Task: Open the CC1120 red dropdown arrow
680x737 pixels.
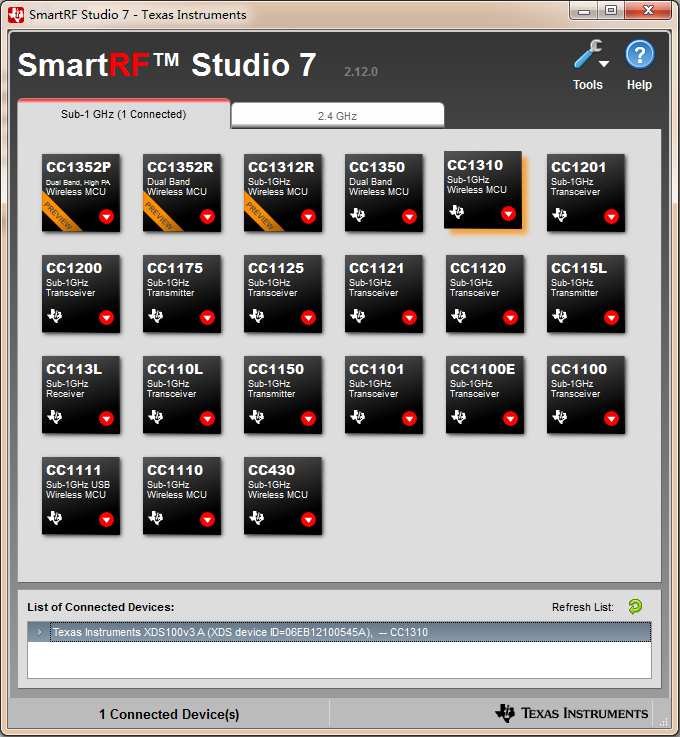Action: (510, 318)
